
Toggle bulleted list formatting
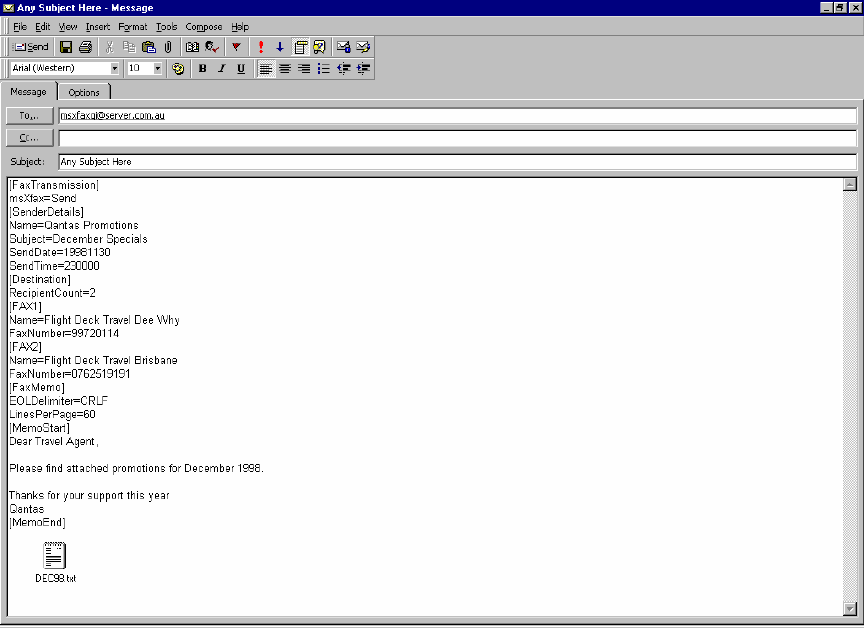(323, 69)
